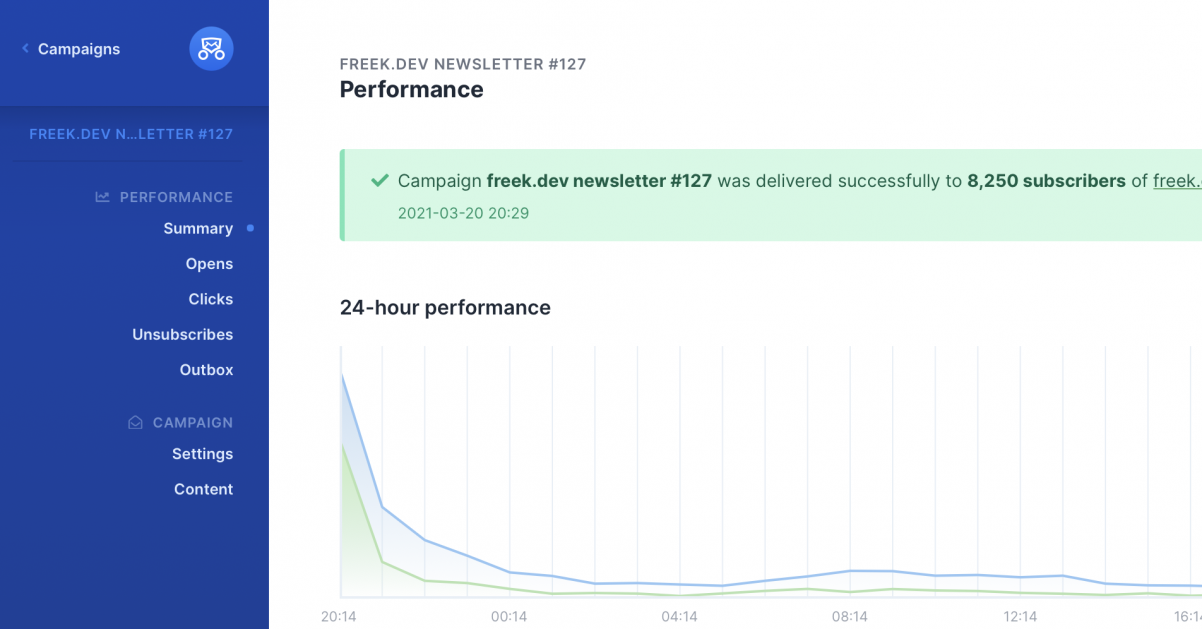The height and width of the screenshot is (629, 1202).
Task: Click the freek.dev list link in alert
Action: (x=1177, y=181)
